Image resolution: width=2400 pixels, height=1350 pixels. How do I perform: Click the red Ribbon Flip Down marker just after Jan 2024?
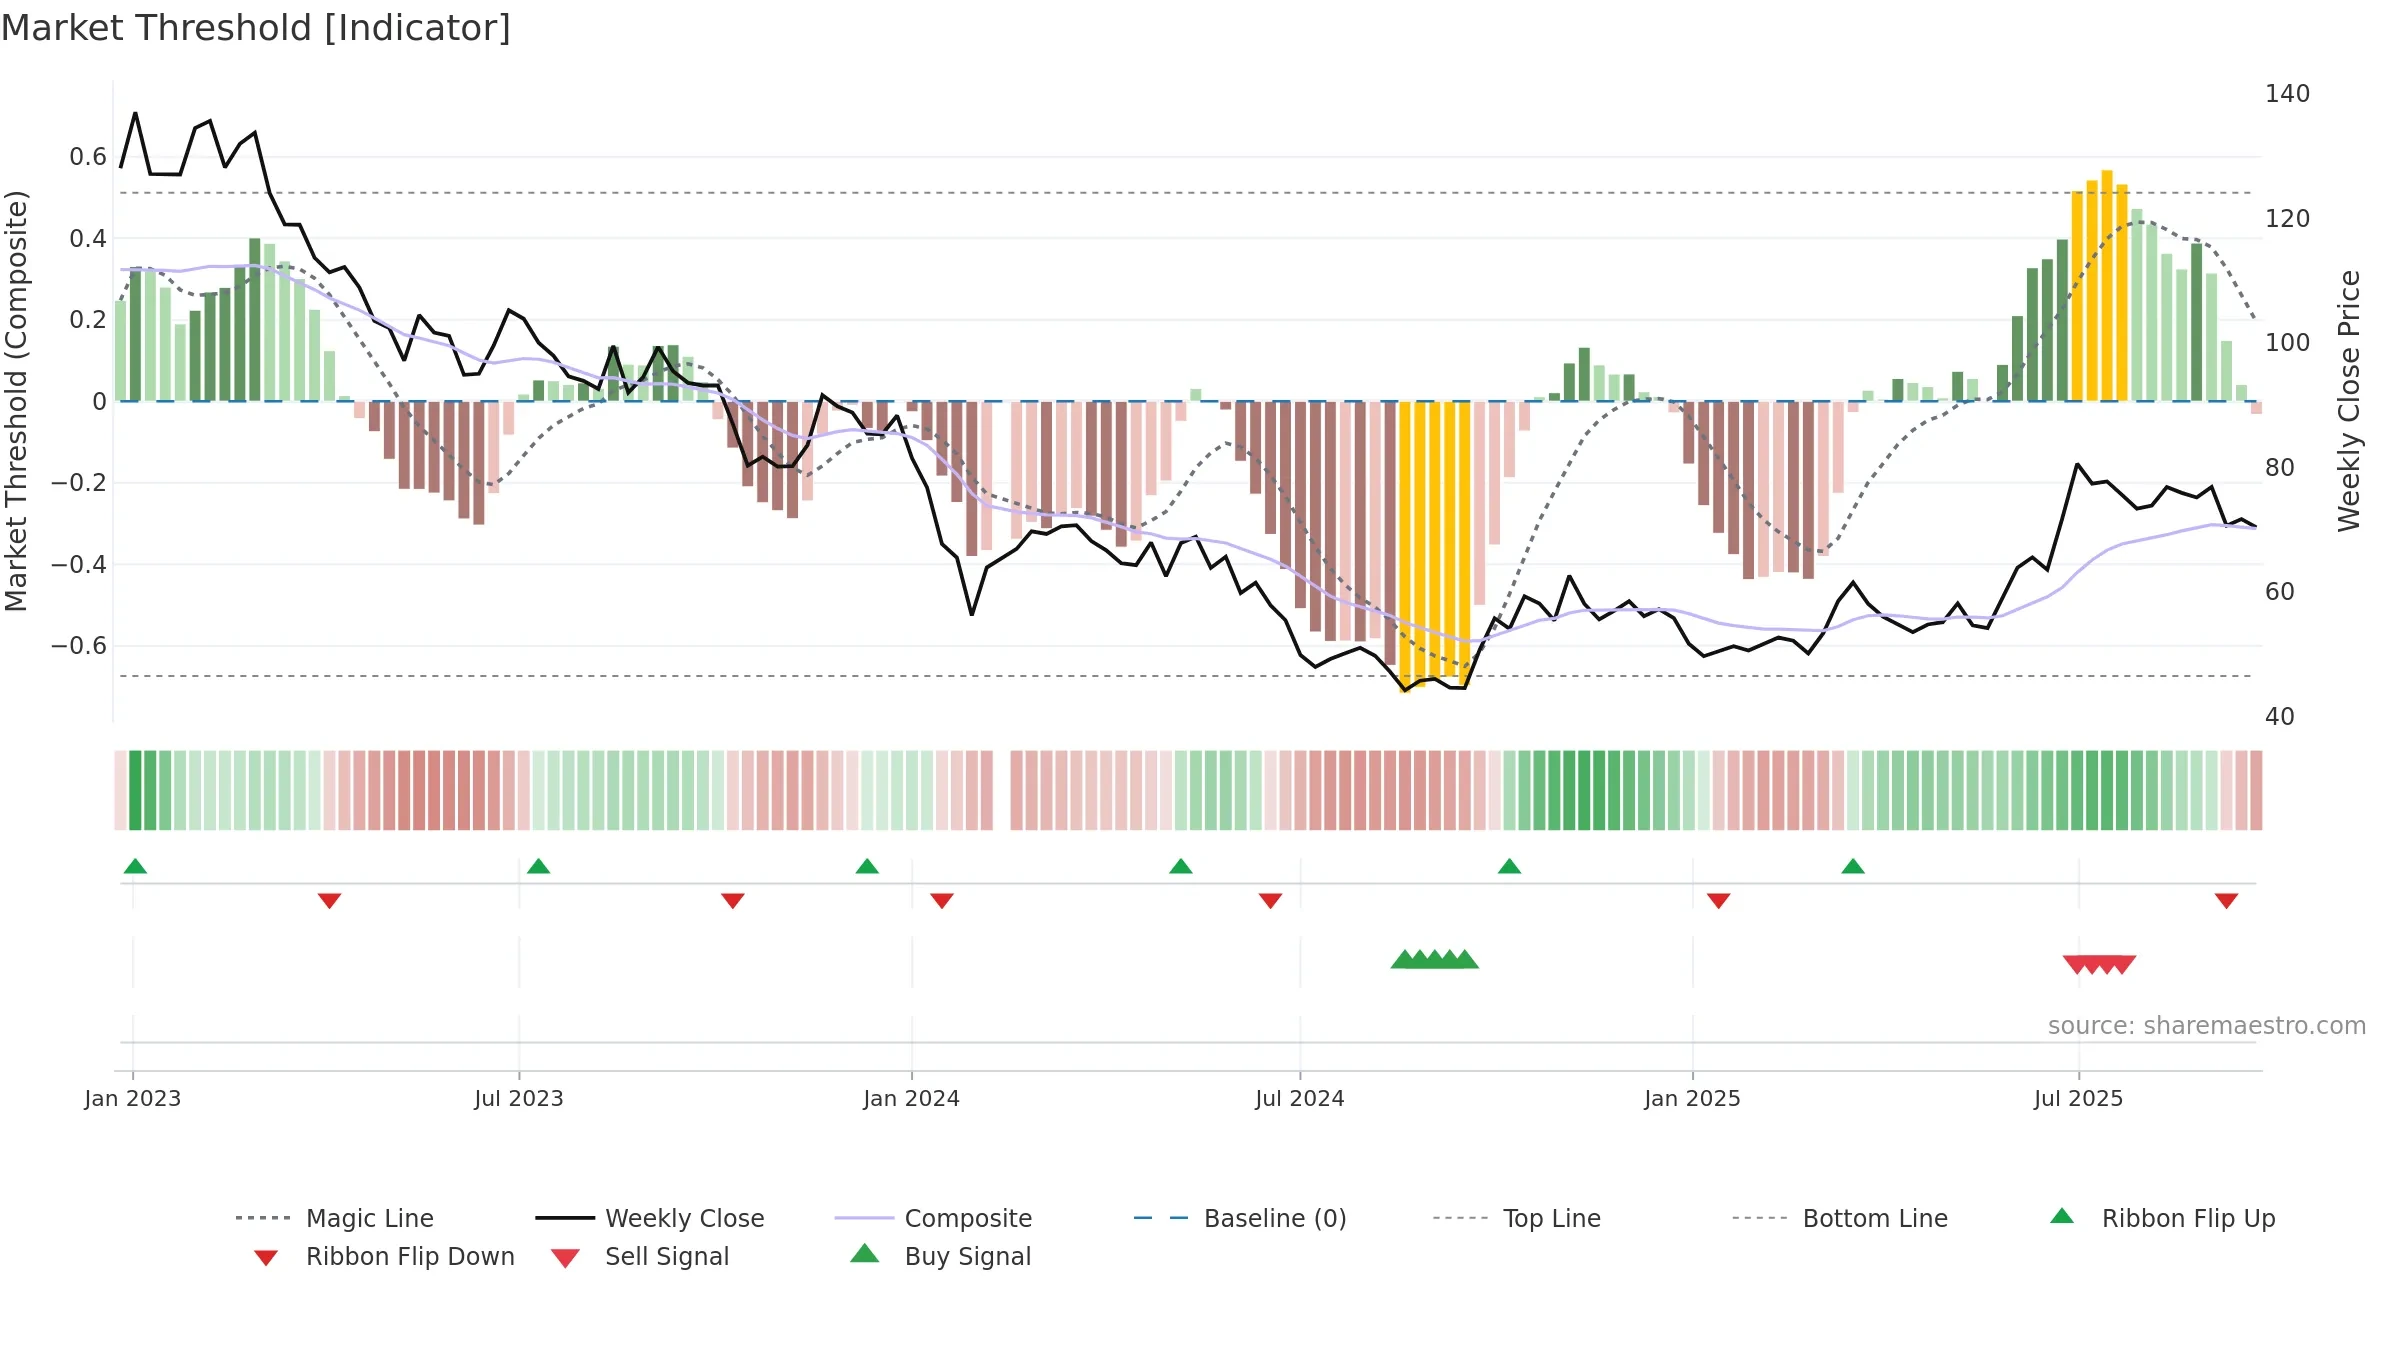point(941,901)
